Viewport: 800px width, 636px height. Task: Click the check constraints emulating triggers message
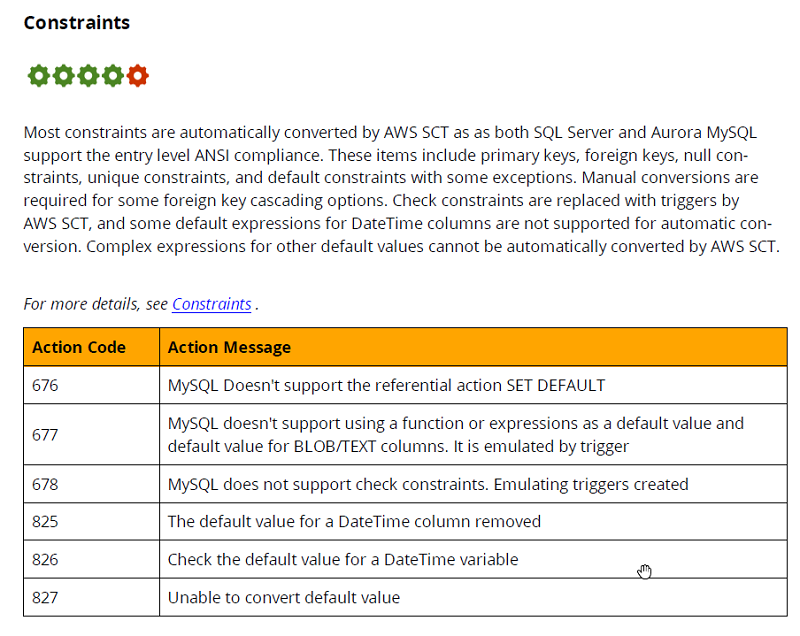[x=428, y=484]
